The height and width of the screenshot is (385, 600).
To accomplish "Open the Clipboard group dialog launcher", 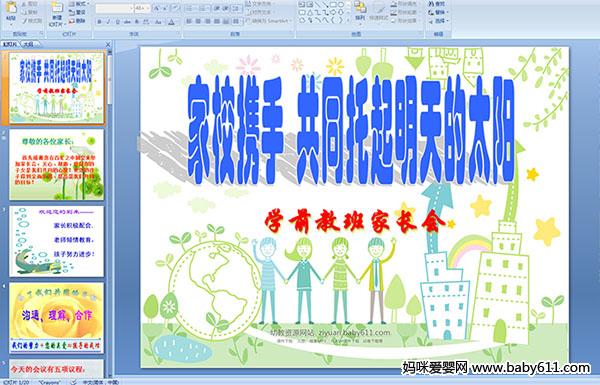I will (x=41, y=33).
